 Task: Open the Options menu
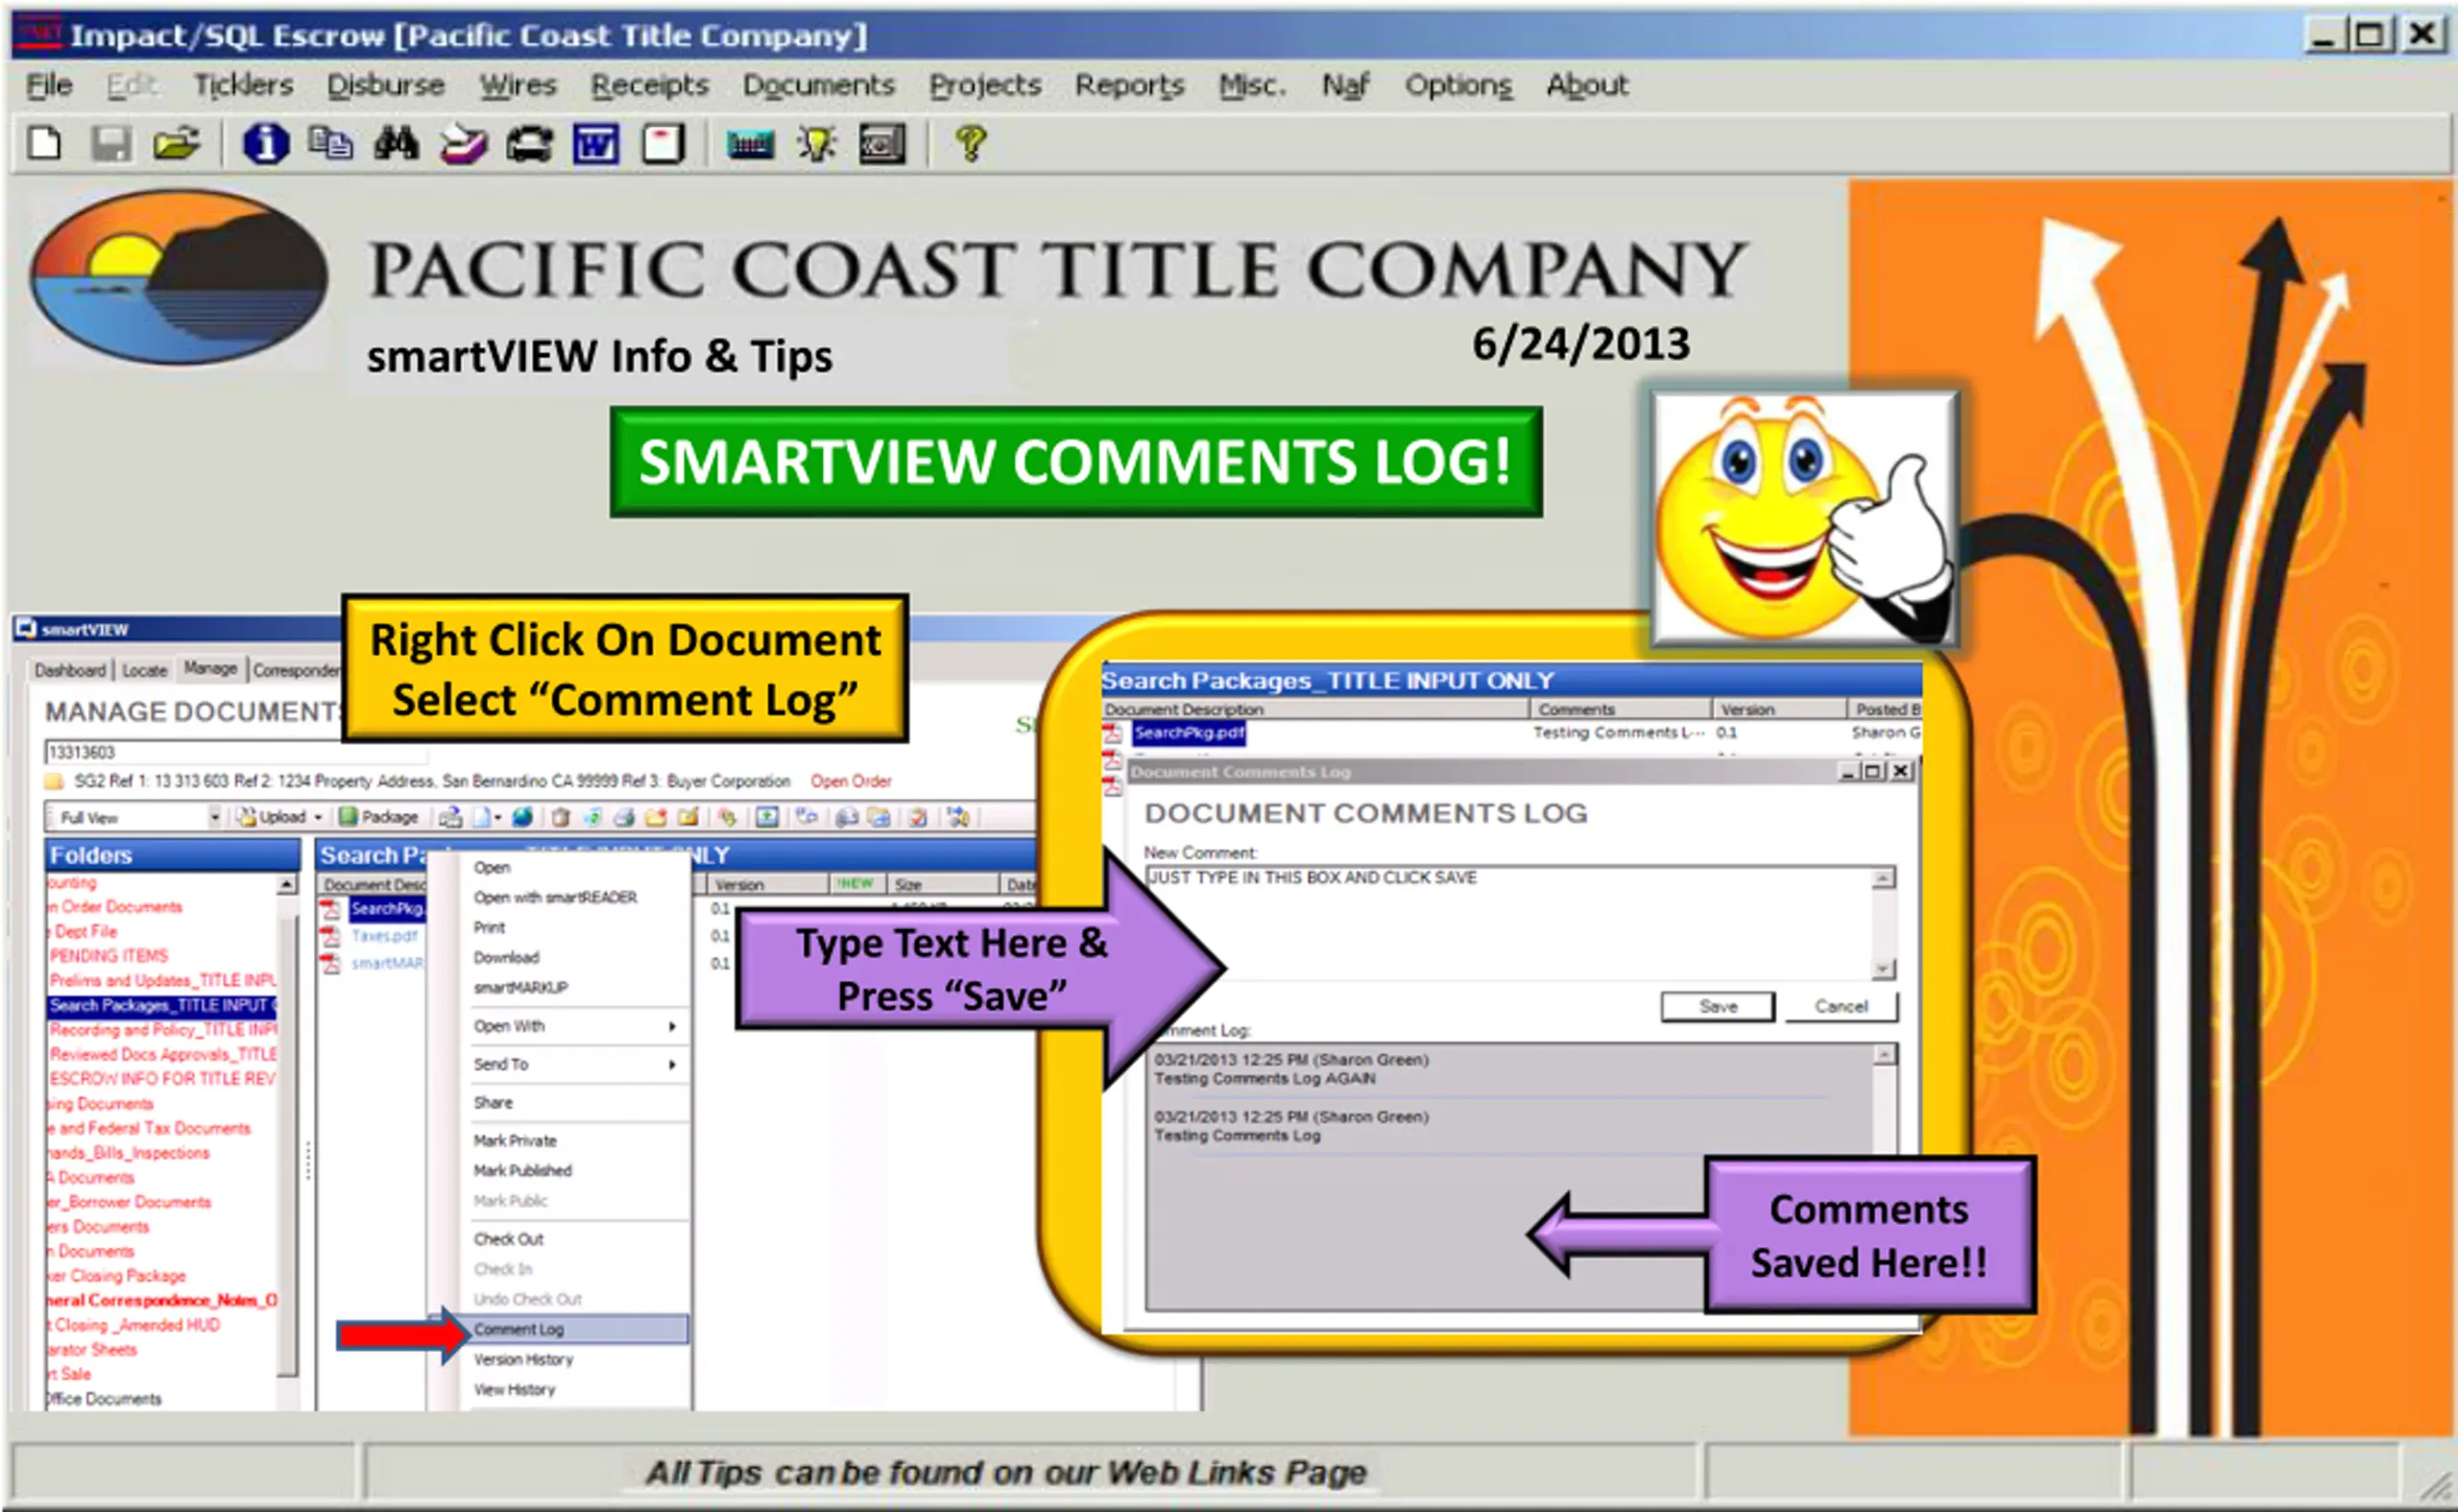point(1458,85)
